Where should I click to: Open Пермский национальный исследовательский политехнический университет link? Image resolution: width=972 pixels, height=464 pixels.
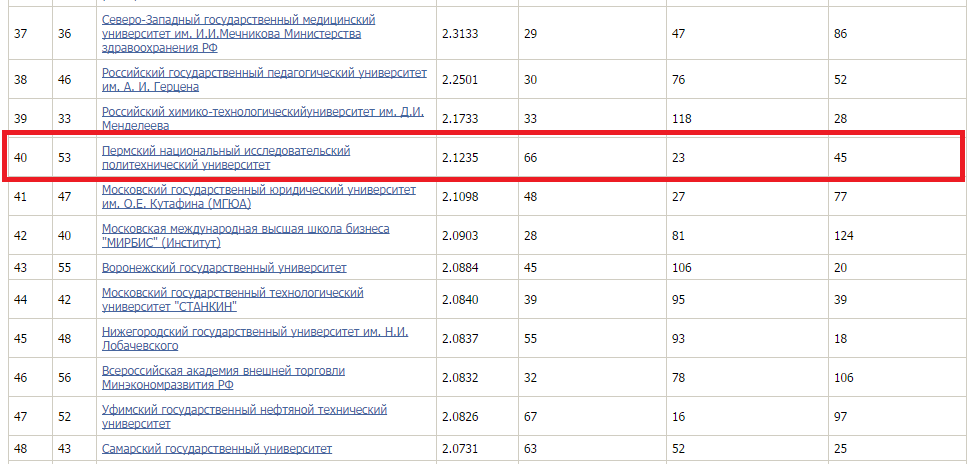coord(226,157)
